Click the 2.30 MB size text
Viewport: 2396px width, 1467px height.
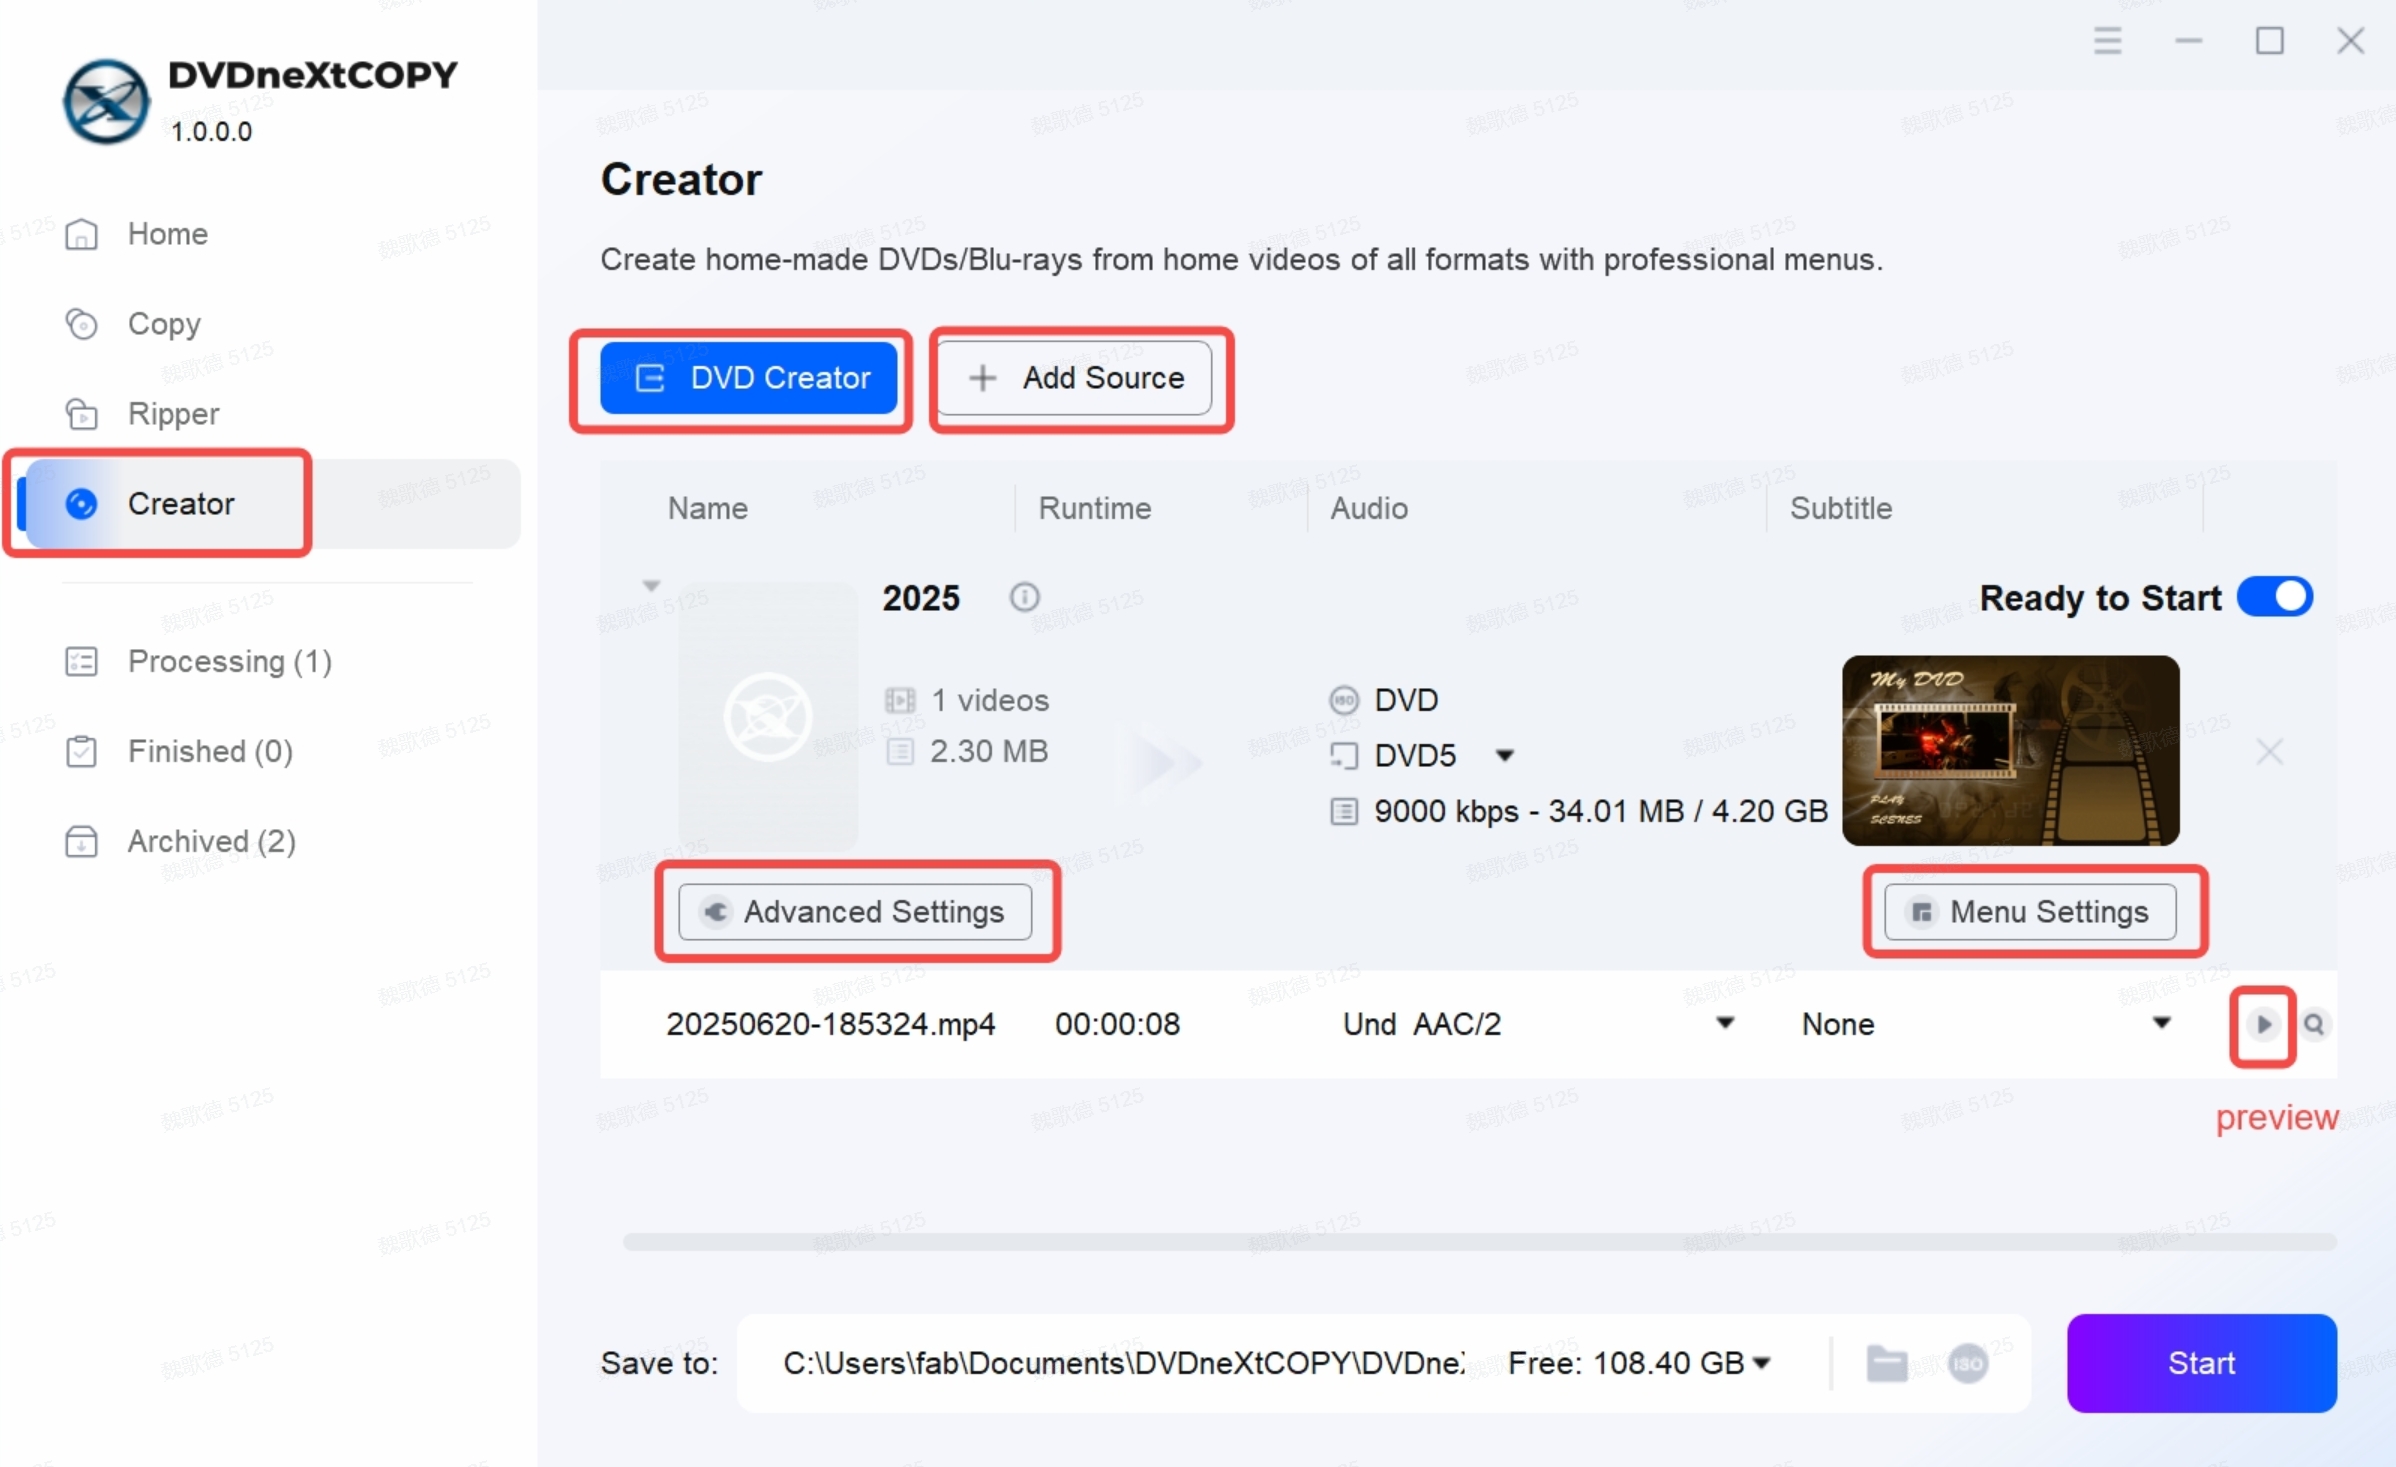click(988, 751)
